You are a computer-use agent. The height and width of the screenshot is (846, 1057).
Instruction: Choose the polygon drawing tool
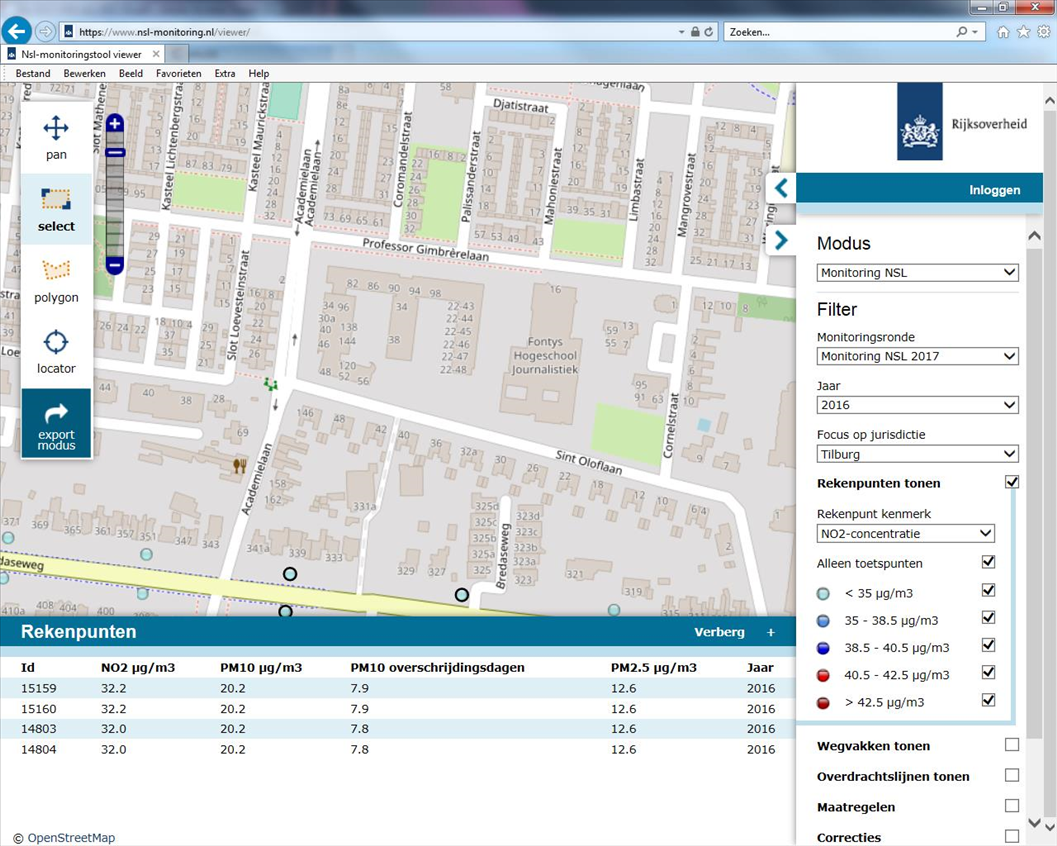56,280
